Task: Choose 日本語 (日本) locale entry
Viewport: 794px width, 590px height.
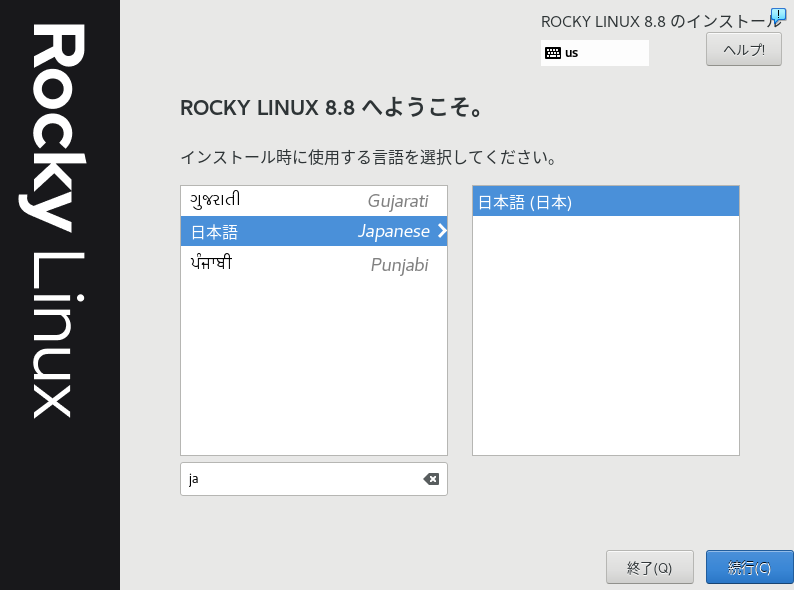Action: click(x=606, y=202)
